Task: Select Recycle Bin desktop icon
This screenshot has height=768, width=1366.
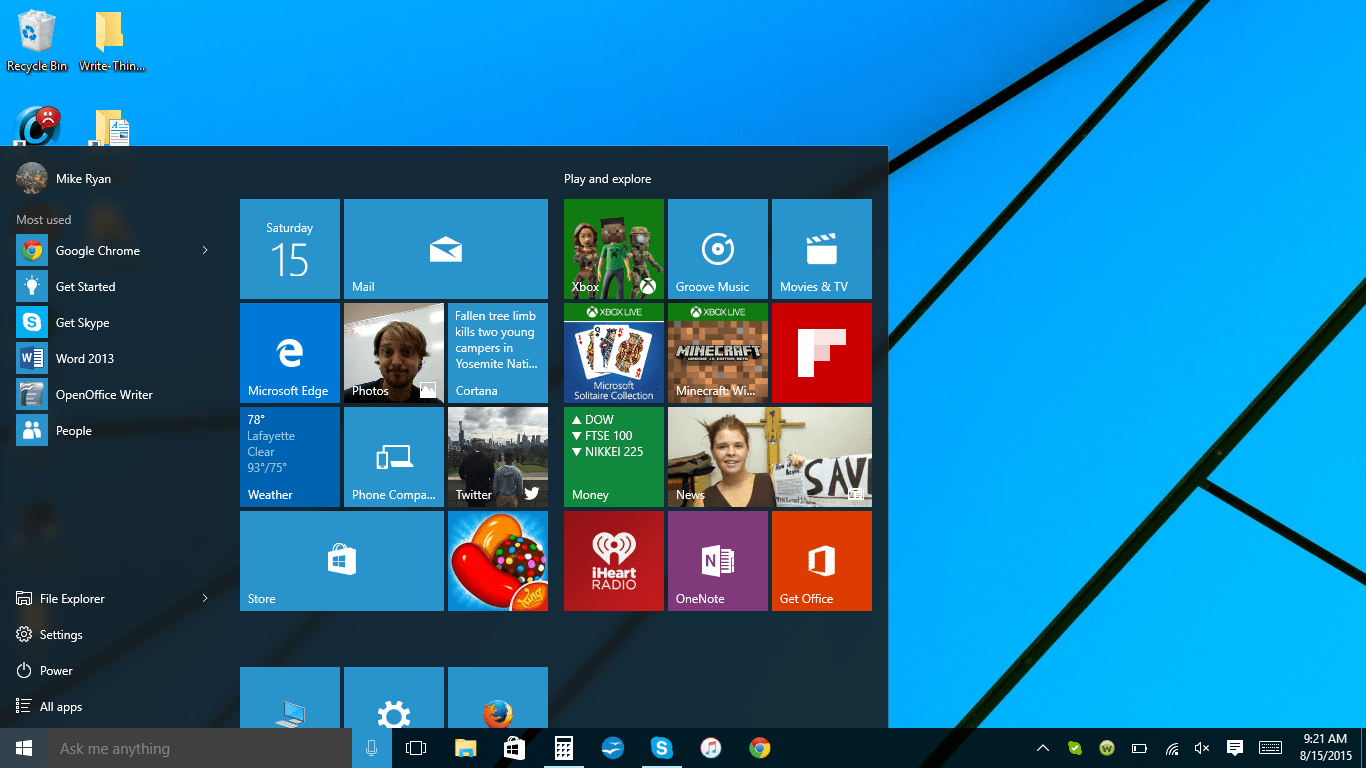Action: click(x=37, y=41)
